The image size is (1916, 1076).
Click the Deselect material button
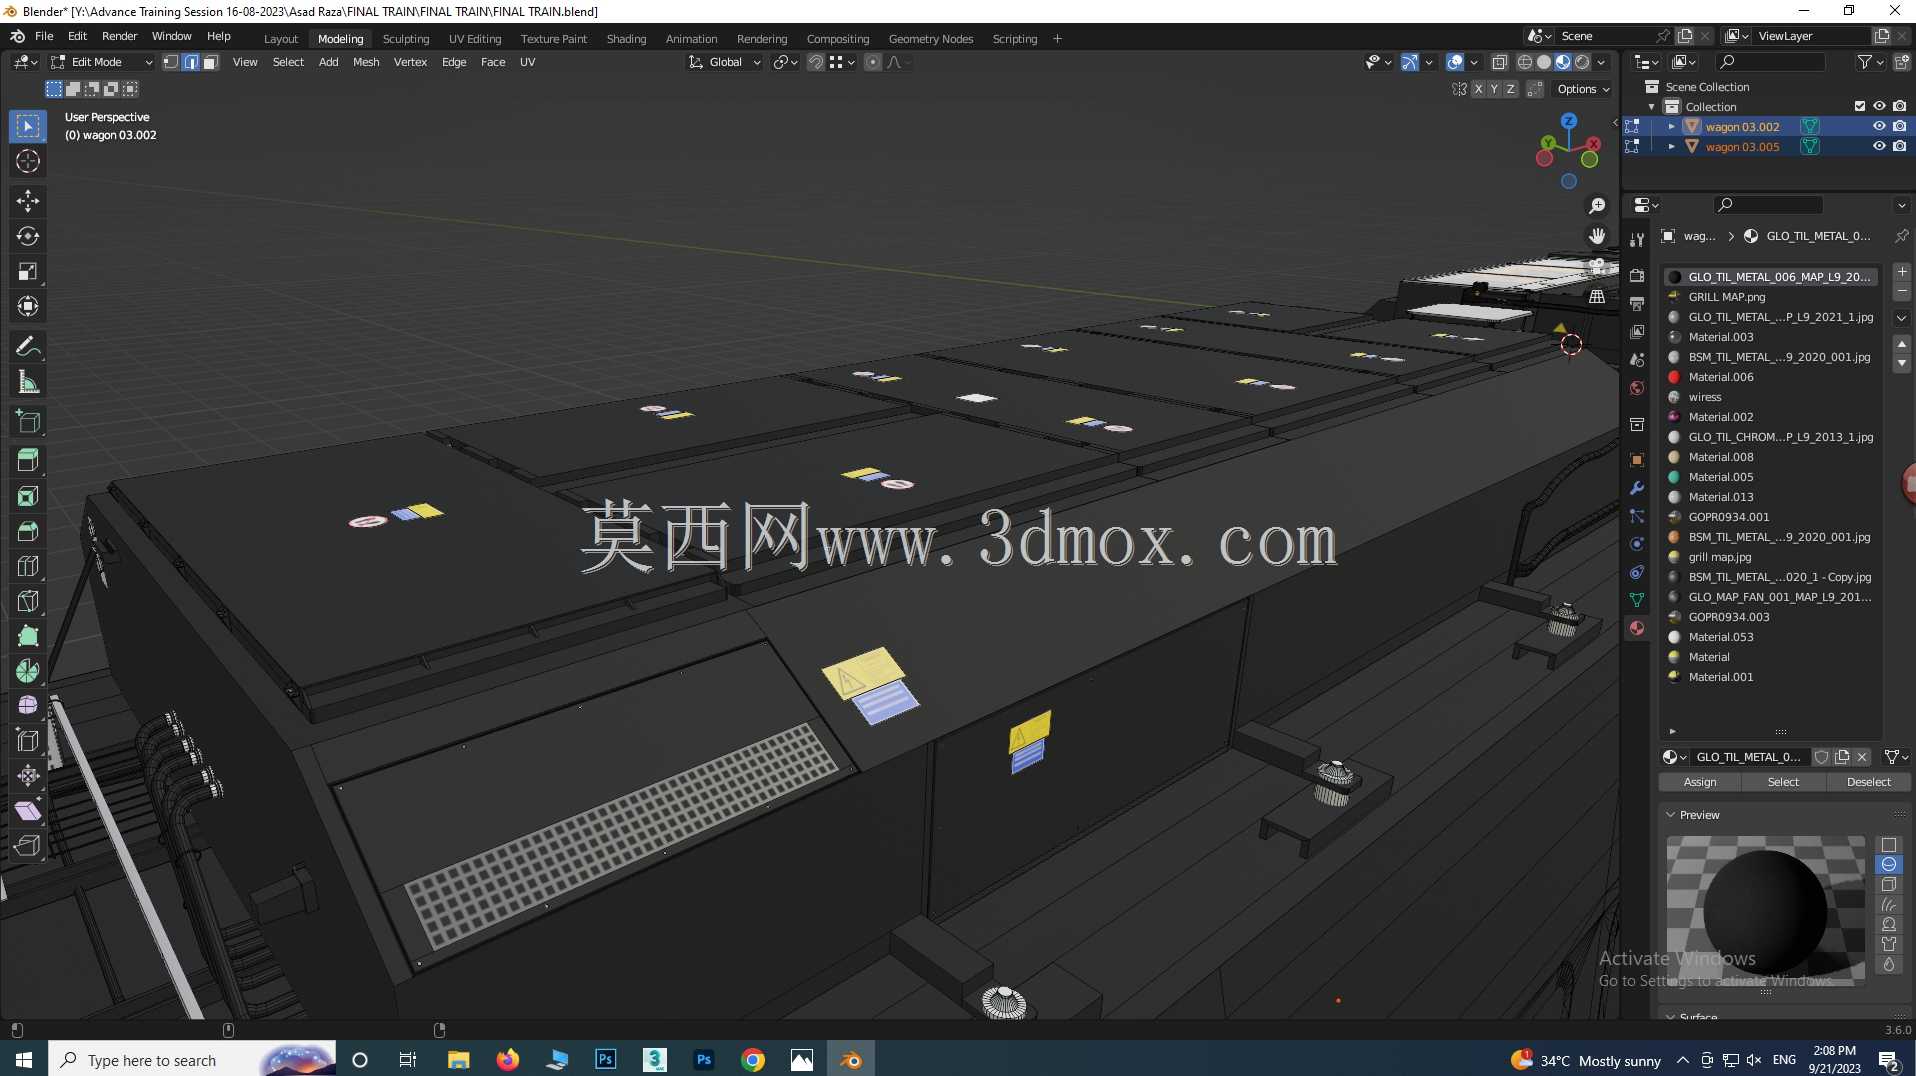1868,782
